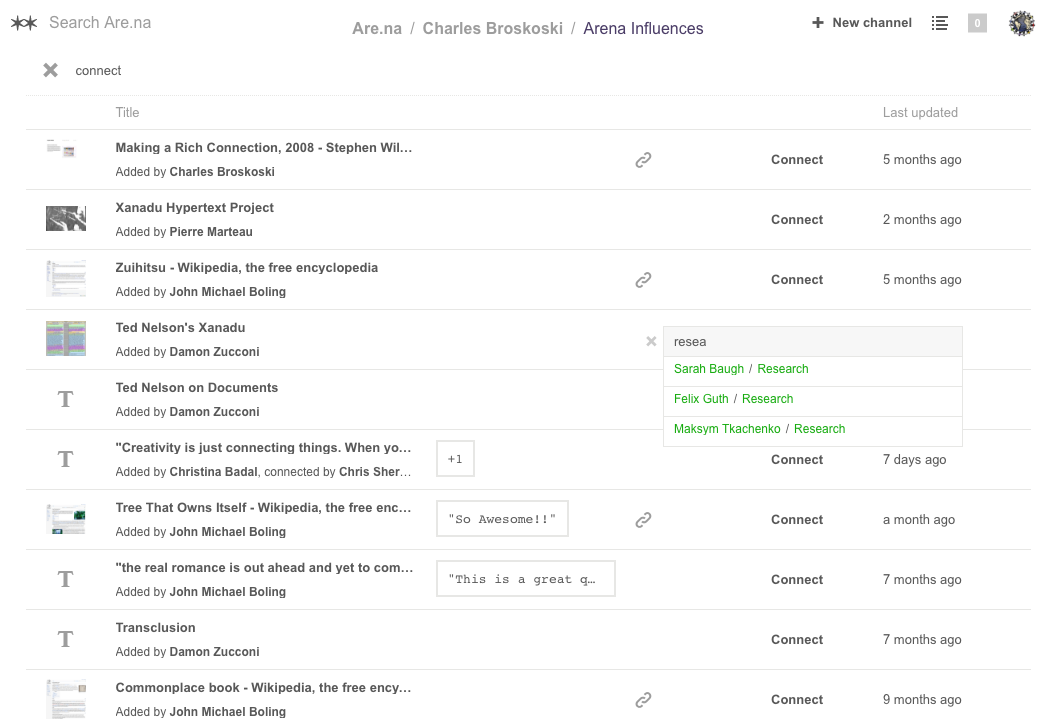Open the real romance quote title

(264, 567)
